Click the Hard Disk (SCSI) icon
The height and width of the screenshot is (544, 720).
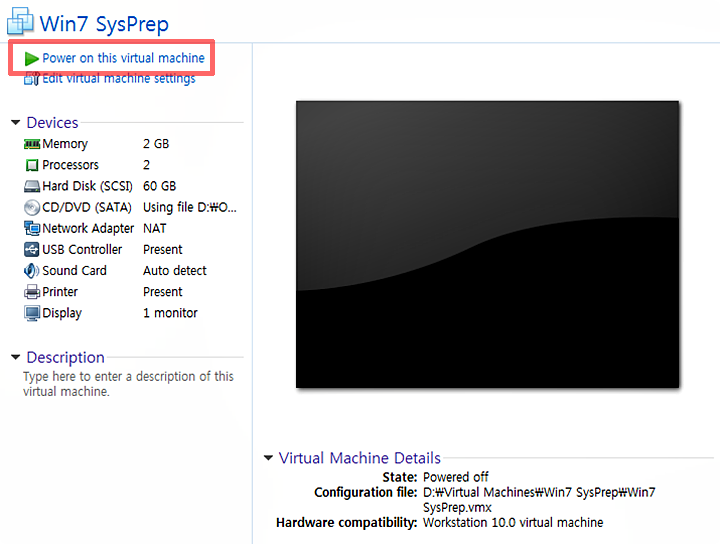coord(32,186)
